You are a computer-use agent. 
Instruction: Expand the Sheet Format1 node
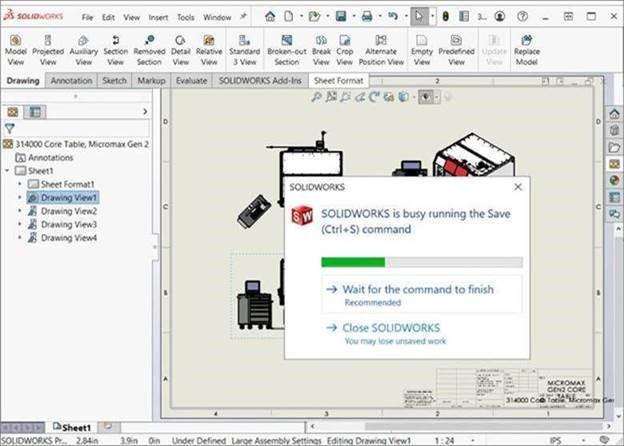coord(20,184)
